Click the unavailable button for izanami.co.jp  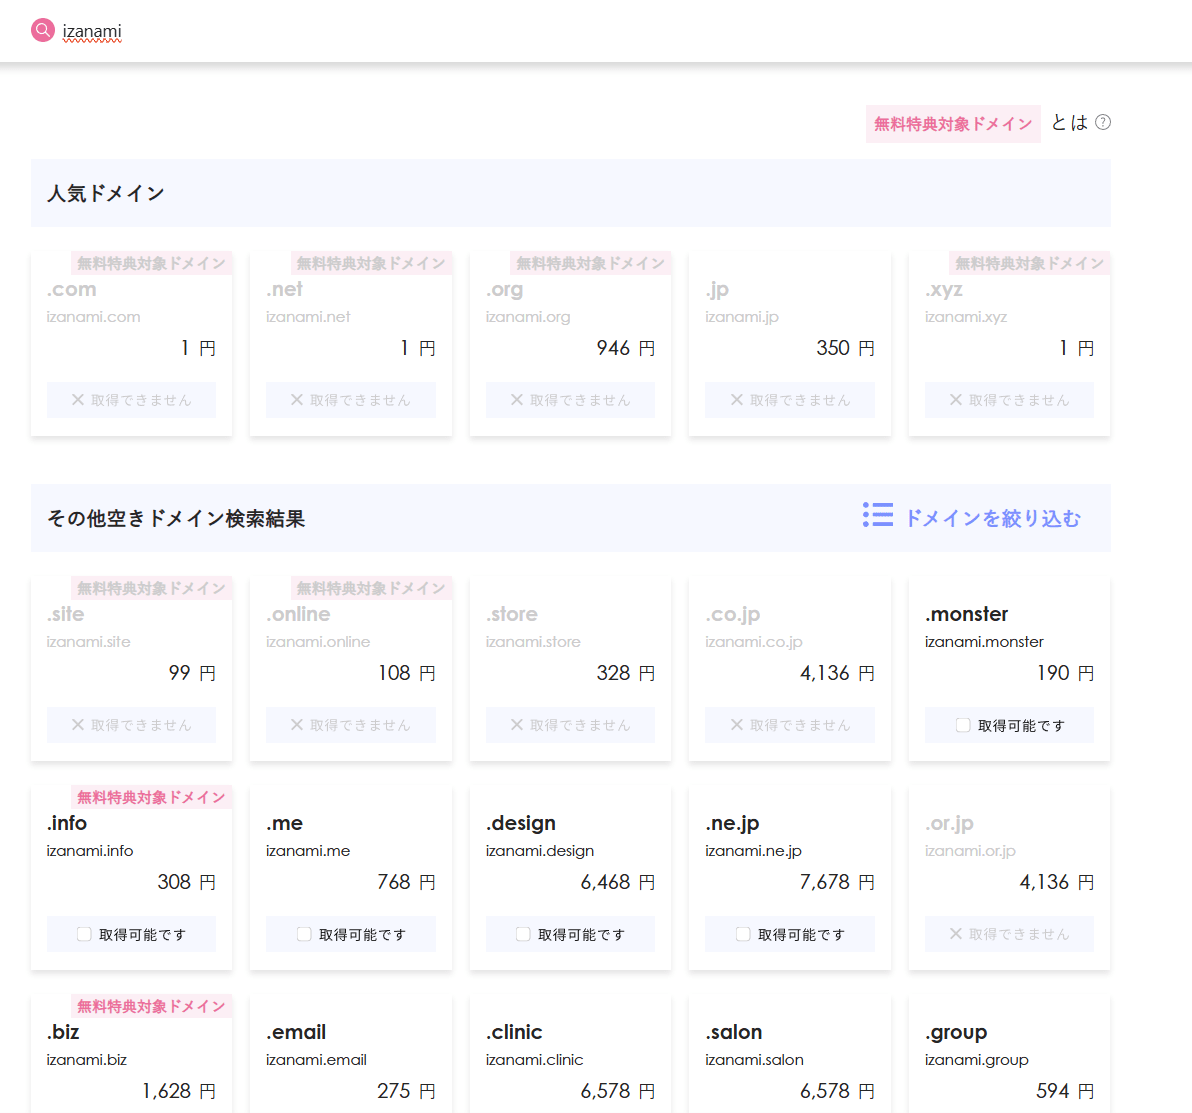point(790,725)
